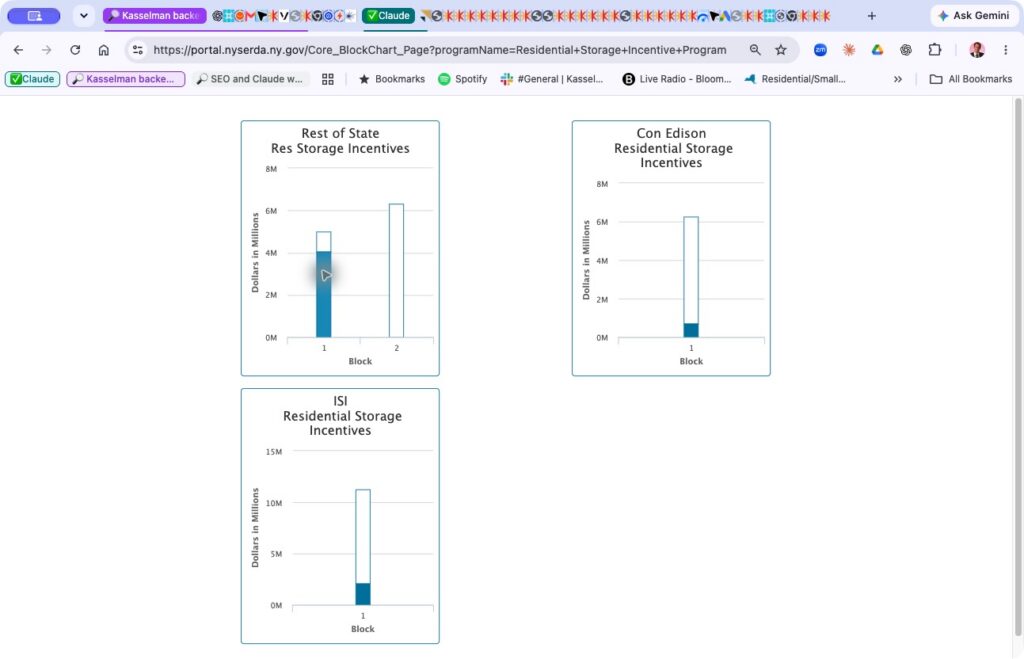The width and height of the screenshot is (1024, 659).
Task: Click the ISI Block 1 filled bar segment
Action: 363,594
